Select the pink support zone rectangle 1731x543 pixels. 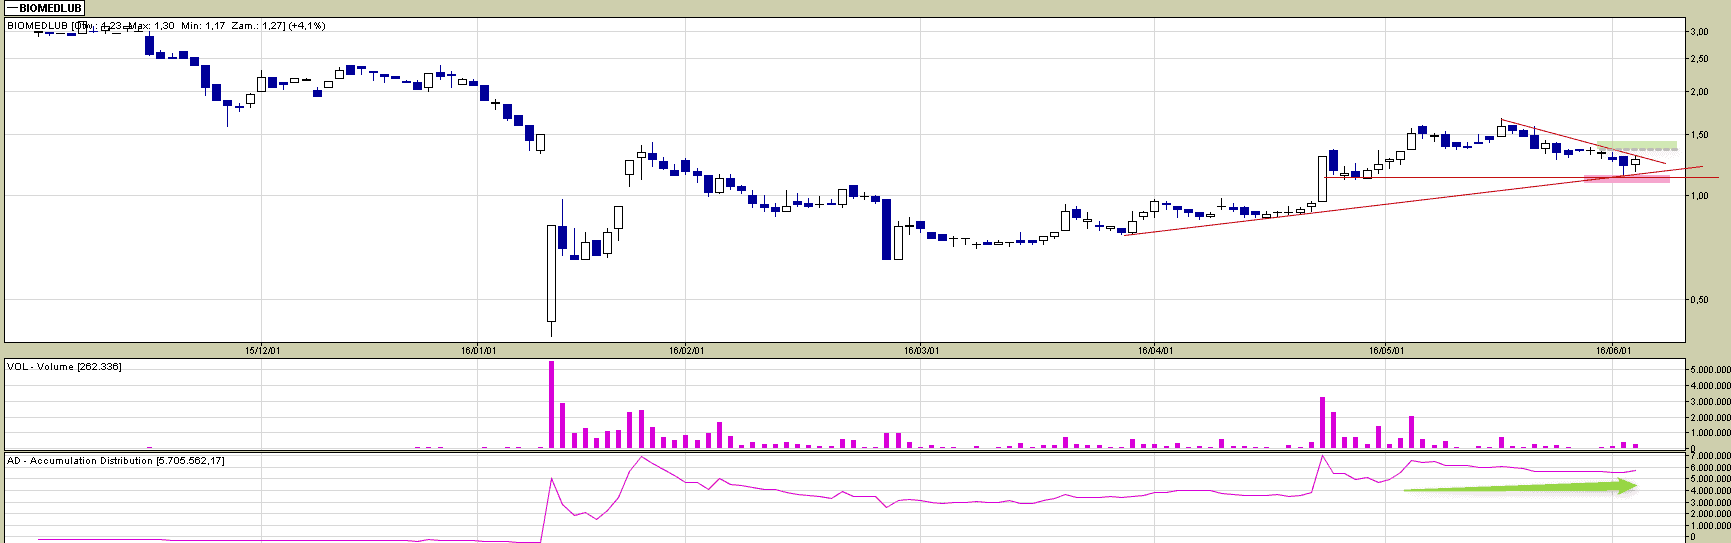[1627, 179]
